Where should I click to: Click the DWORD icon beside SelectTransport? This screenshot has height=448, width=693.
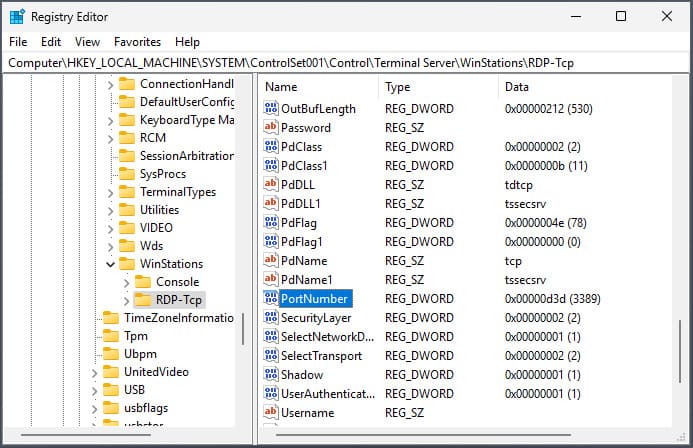270,355
